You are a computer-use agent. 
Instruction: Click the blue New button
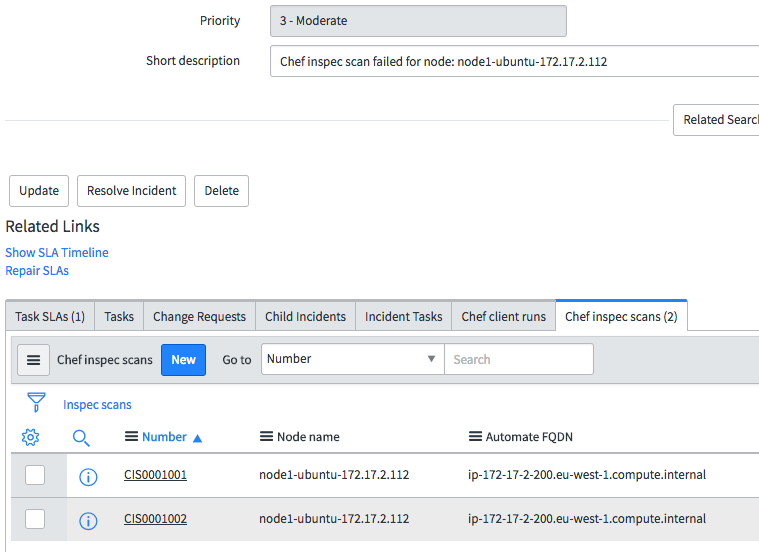coord(183,360)
